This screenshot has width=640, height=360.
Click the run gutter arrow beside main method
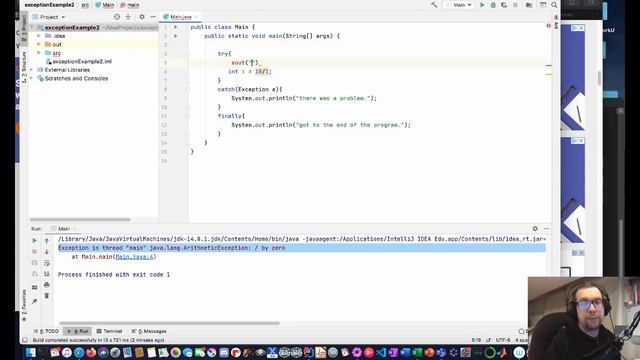[176, 36]
